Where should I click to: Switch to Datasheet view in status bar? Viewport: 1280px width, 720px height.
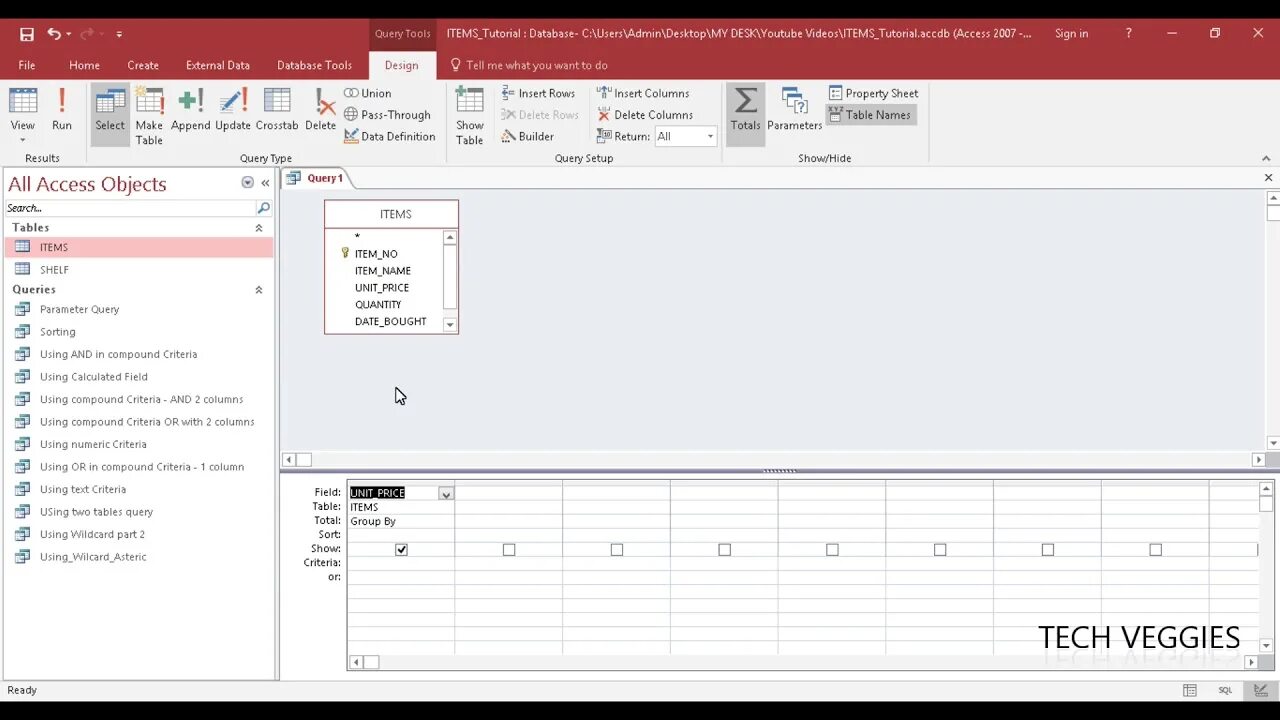(1190, 690)
